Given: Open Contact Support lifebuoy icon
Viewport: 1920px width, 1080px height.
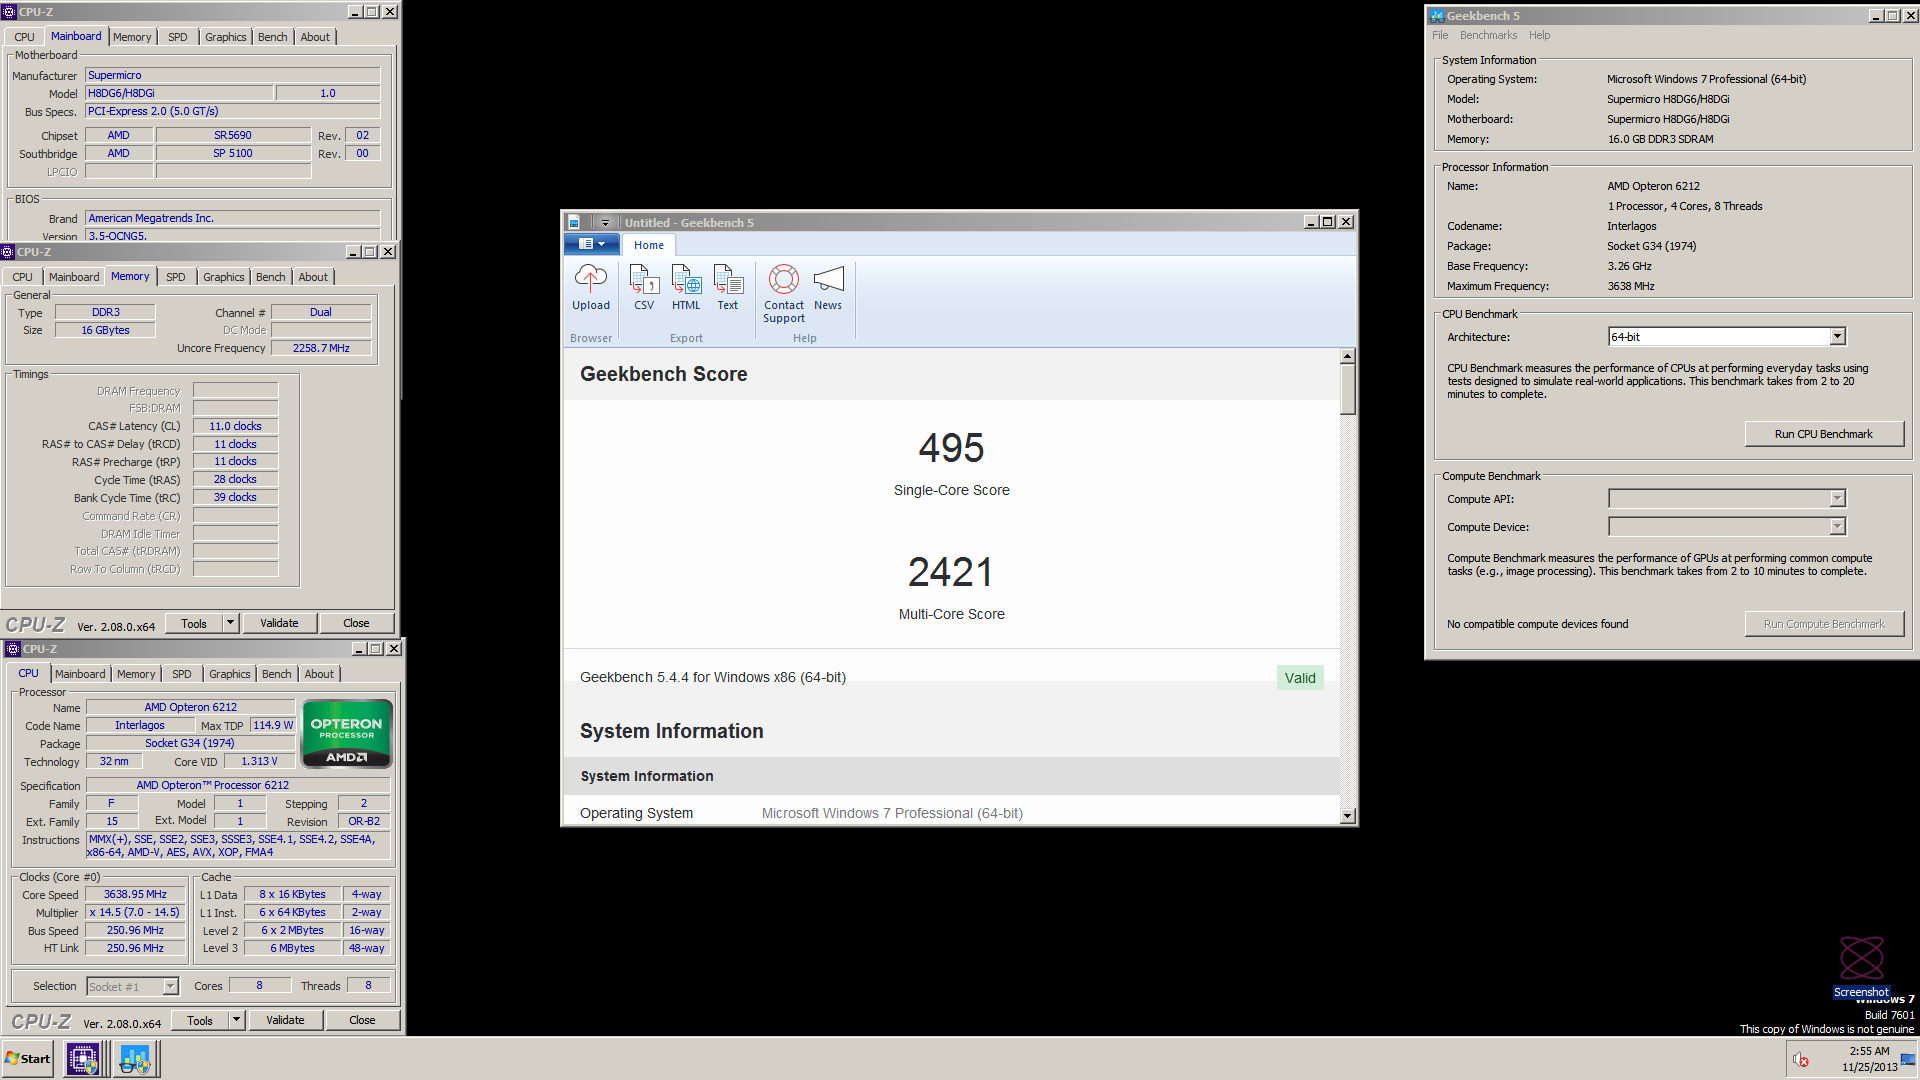Looking at the screenshot, I should click(x=784, y=279).
